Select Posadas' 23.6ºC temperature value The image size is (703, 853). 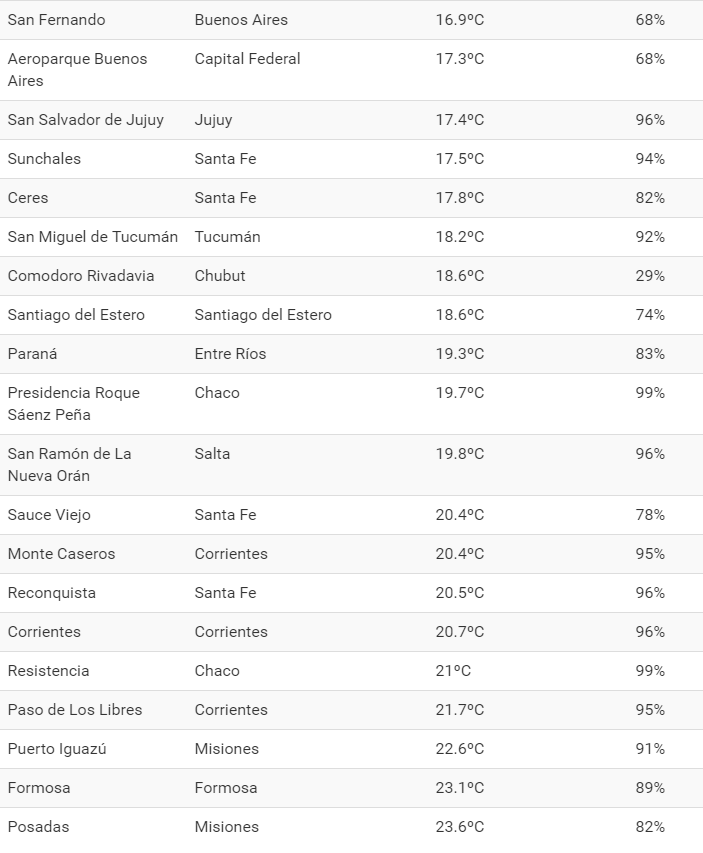point(459,827)
